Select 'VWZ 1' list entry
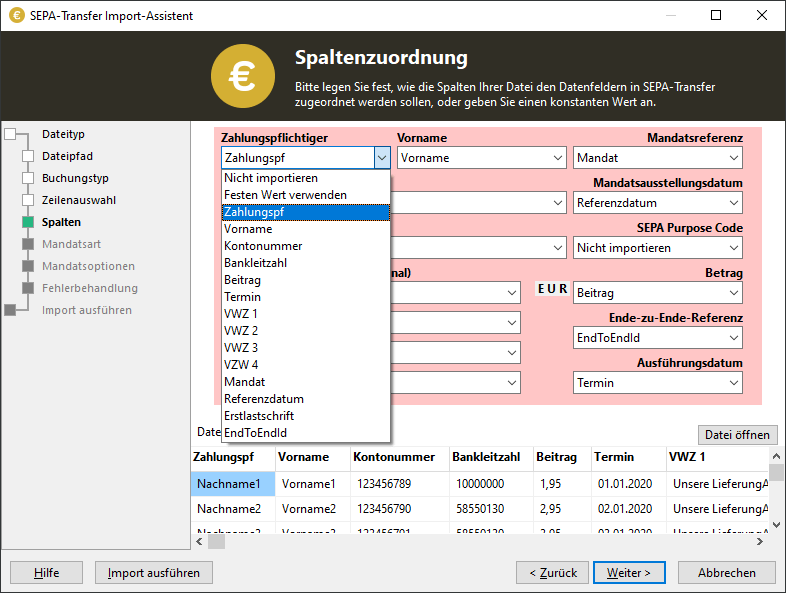The height and width of the screenshot is (593, 786). 306,314
